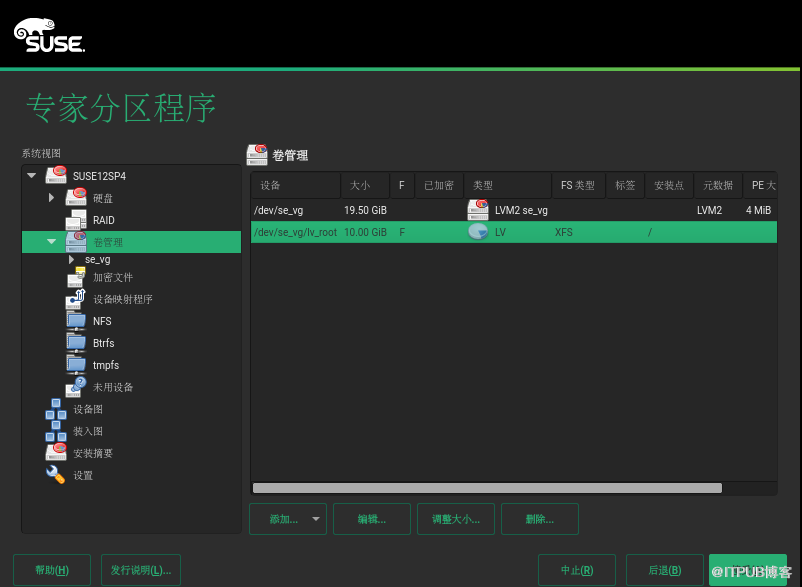Click the 设备映射程序 device mapper icon
The image size is (802, 587).
point(76,299)
